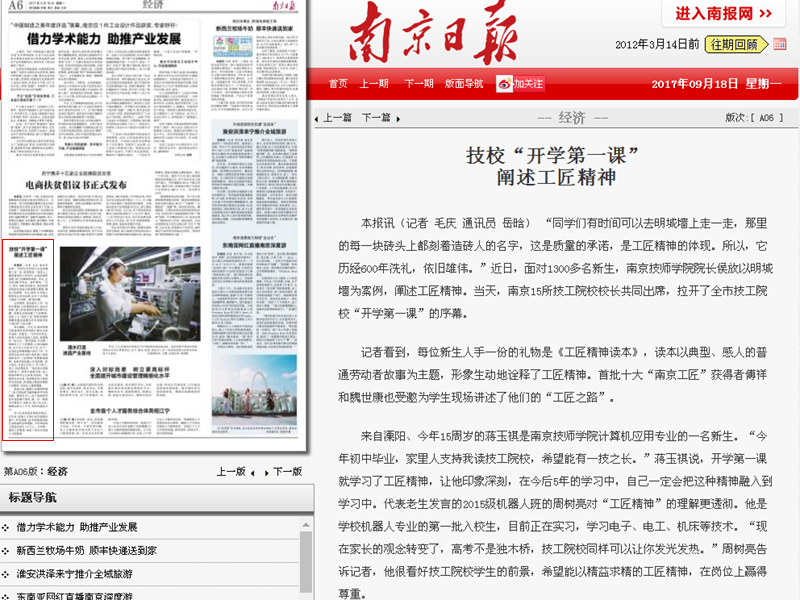
Task: Go to 首页 in the red navigation bar
Action: (x=338, y=84)
